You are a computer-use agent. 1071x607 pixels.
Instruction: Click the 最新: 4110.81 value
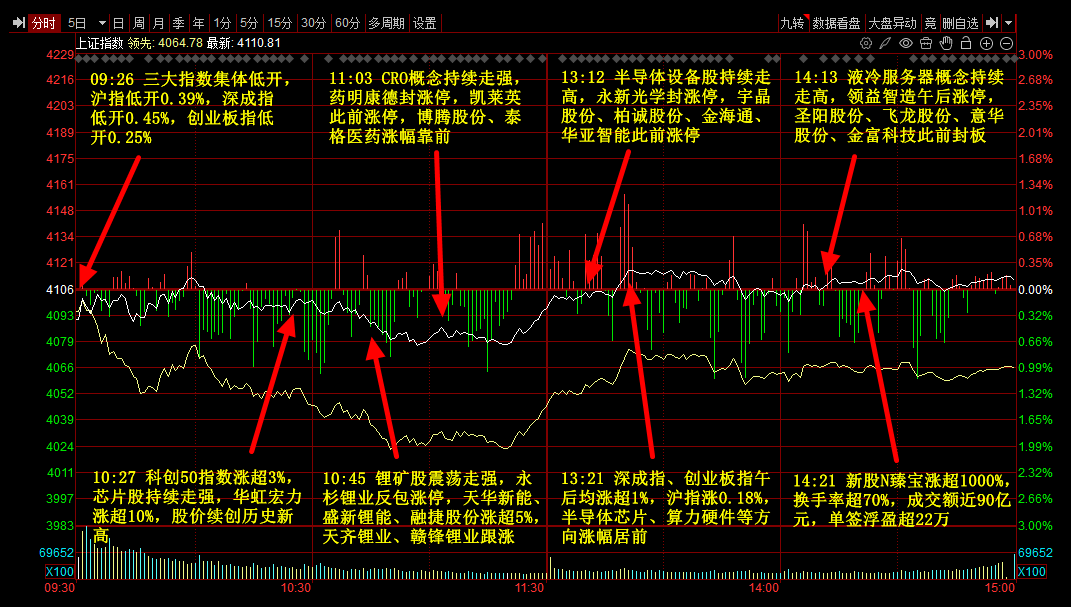point(244,43)
